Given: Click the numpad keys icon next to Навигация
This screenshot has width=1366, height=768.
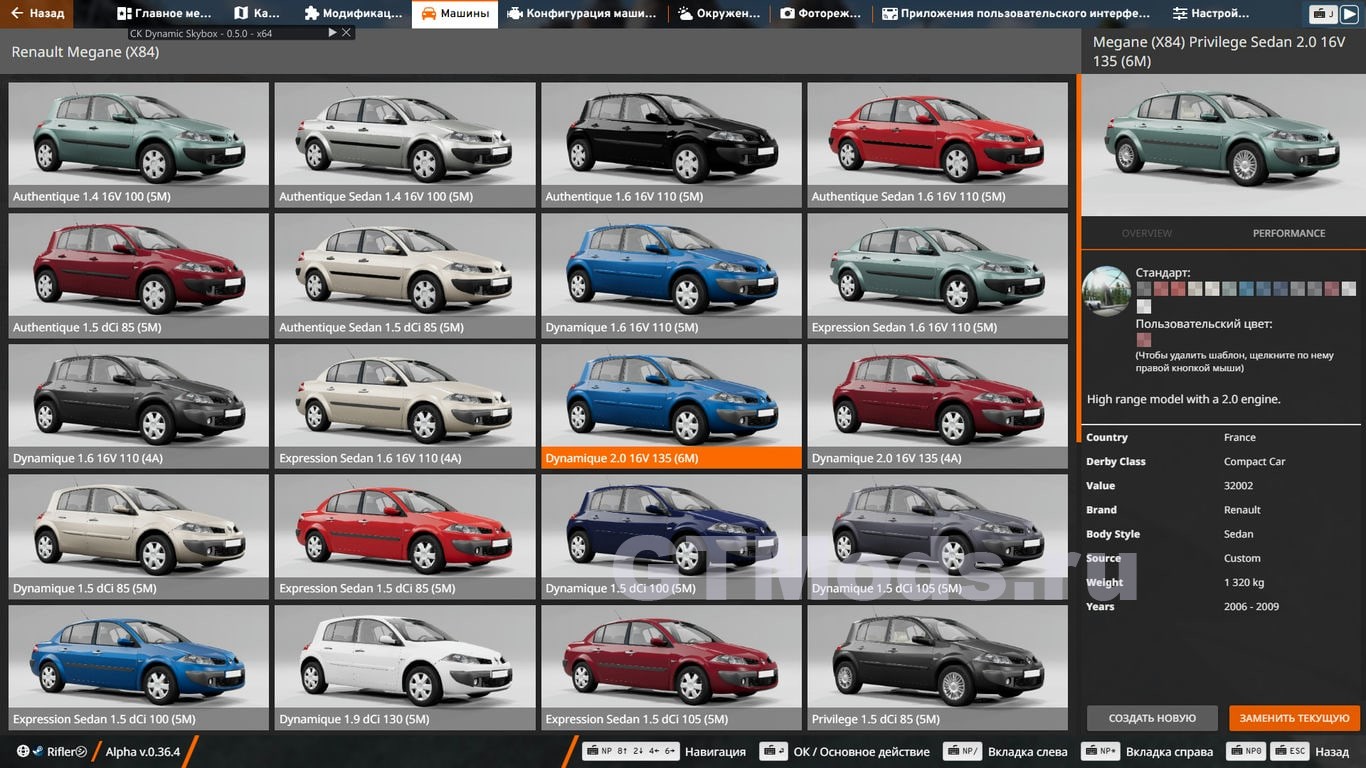Looking at the screenshot, I should click(631, 751).
